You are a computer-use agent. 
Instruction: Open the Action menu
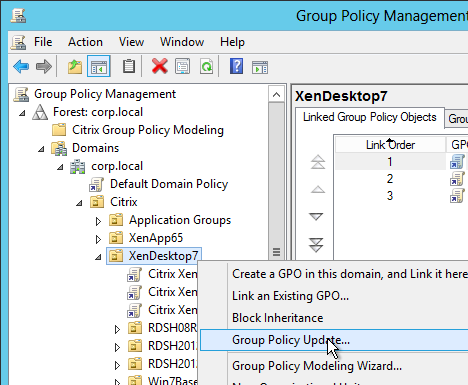tap(85, 42)
